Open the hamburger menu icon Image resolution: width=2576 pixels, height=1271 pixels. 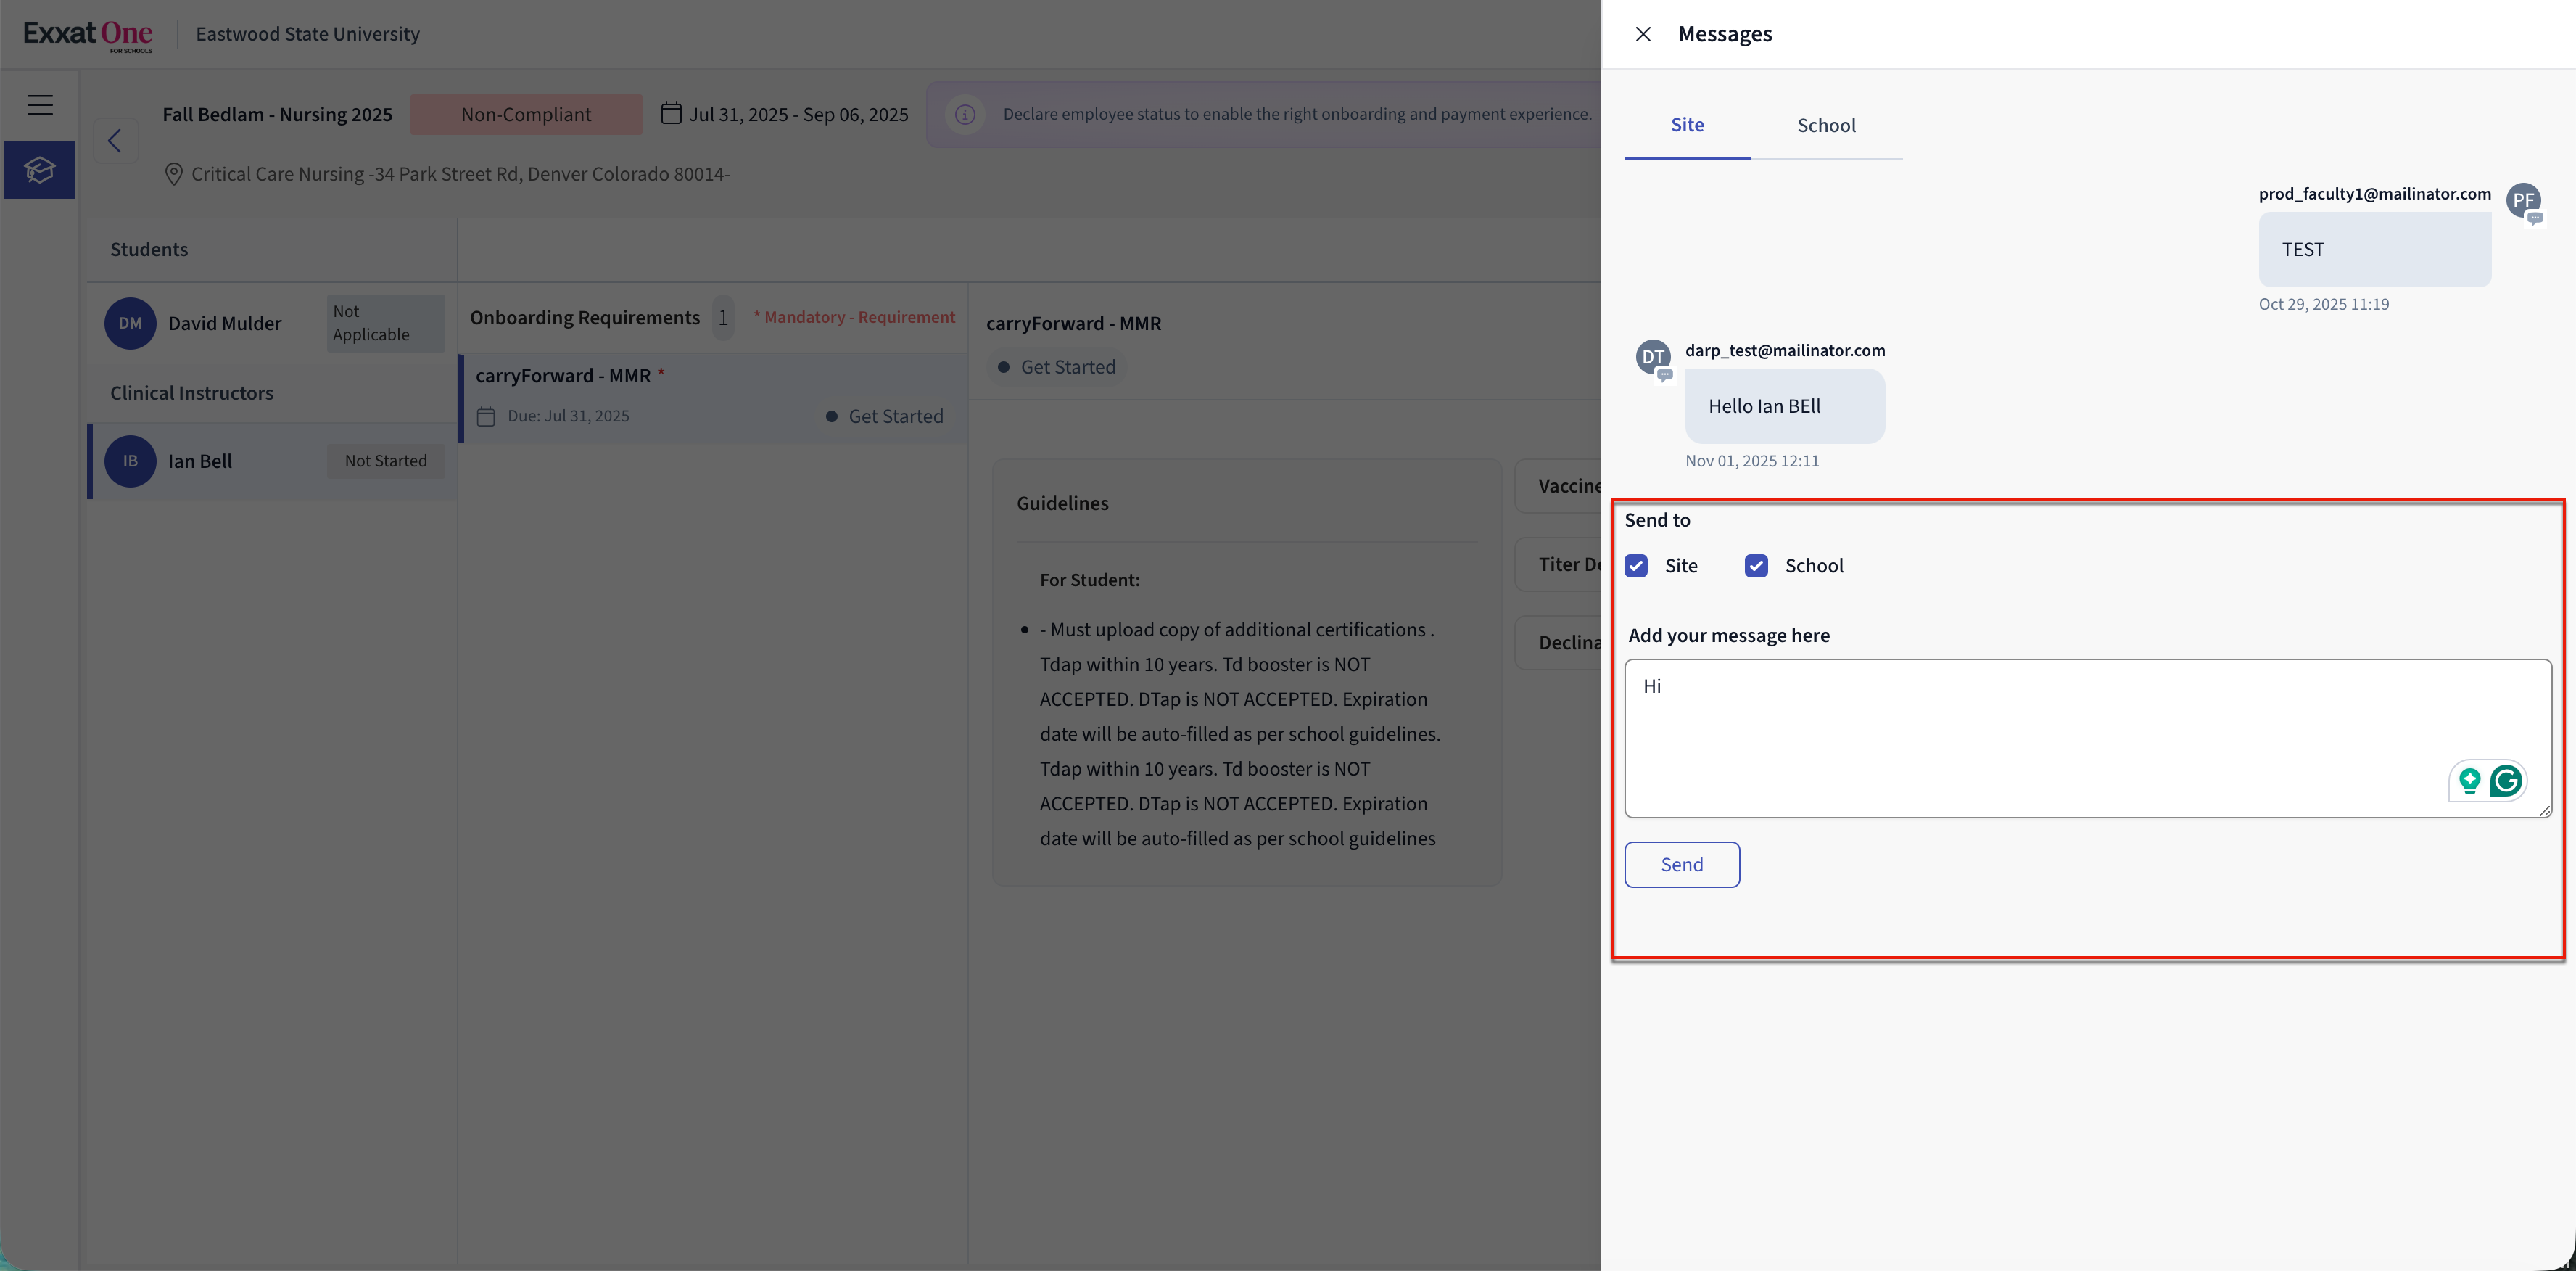[x=40, y=105]
